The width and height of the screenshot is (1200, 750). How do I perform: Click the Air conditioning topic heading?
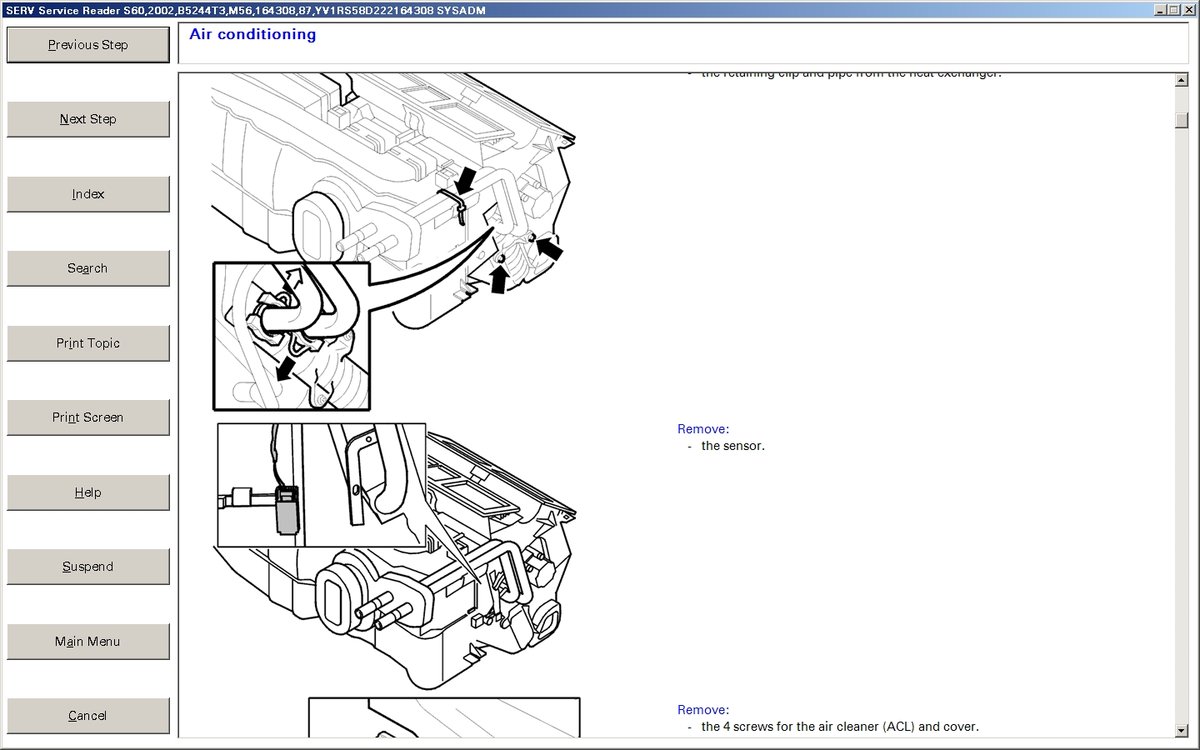[x=253, y=34]
